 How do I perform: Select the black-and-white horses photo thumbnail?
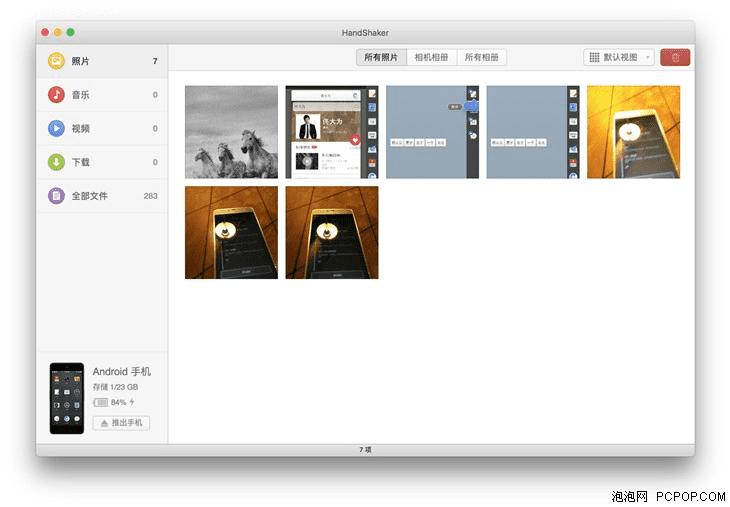(231, 132)
